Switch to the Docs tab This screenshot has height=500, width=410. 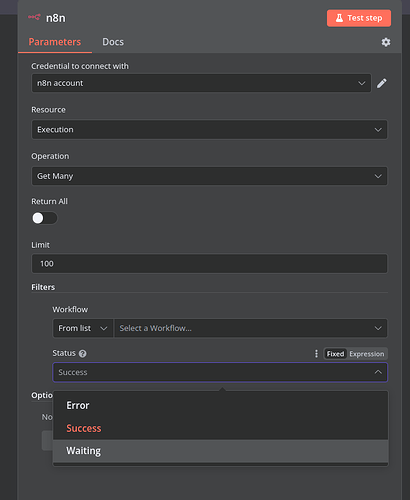pos(113,42)
